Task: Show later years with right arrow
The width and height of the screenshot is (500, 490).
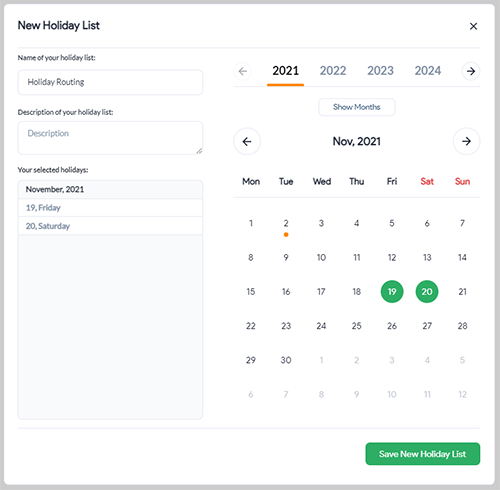Action: point(471,71)
